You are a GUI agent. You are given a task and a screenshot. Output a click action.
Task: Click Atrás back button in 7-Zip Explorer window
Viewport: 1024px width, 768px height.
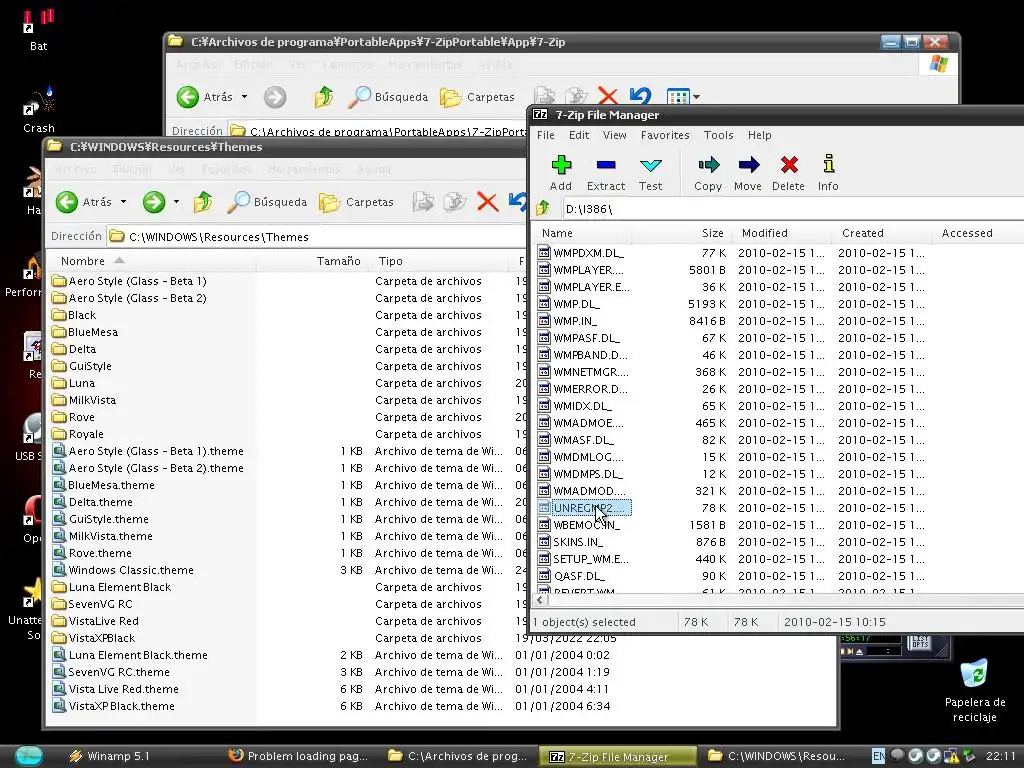tap(205, 97)
